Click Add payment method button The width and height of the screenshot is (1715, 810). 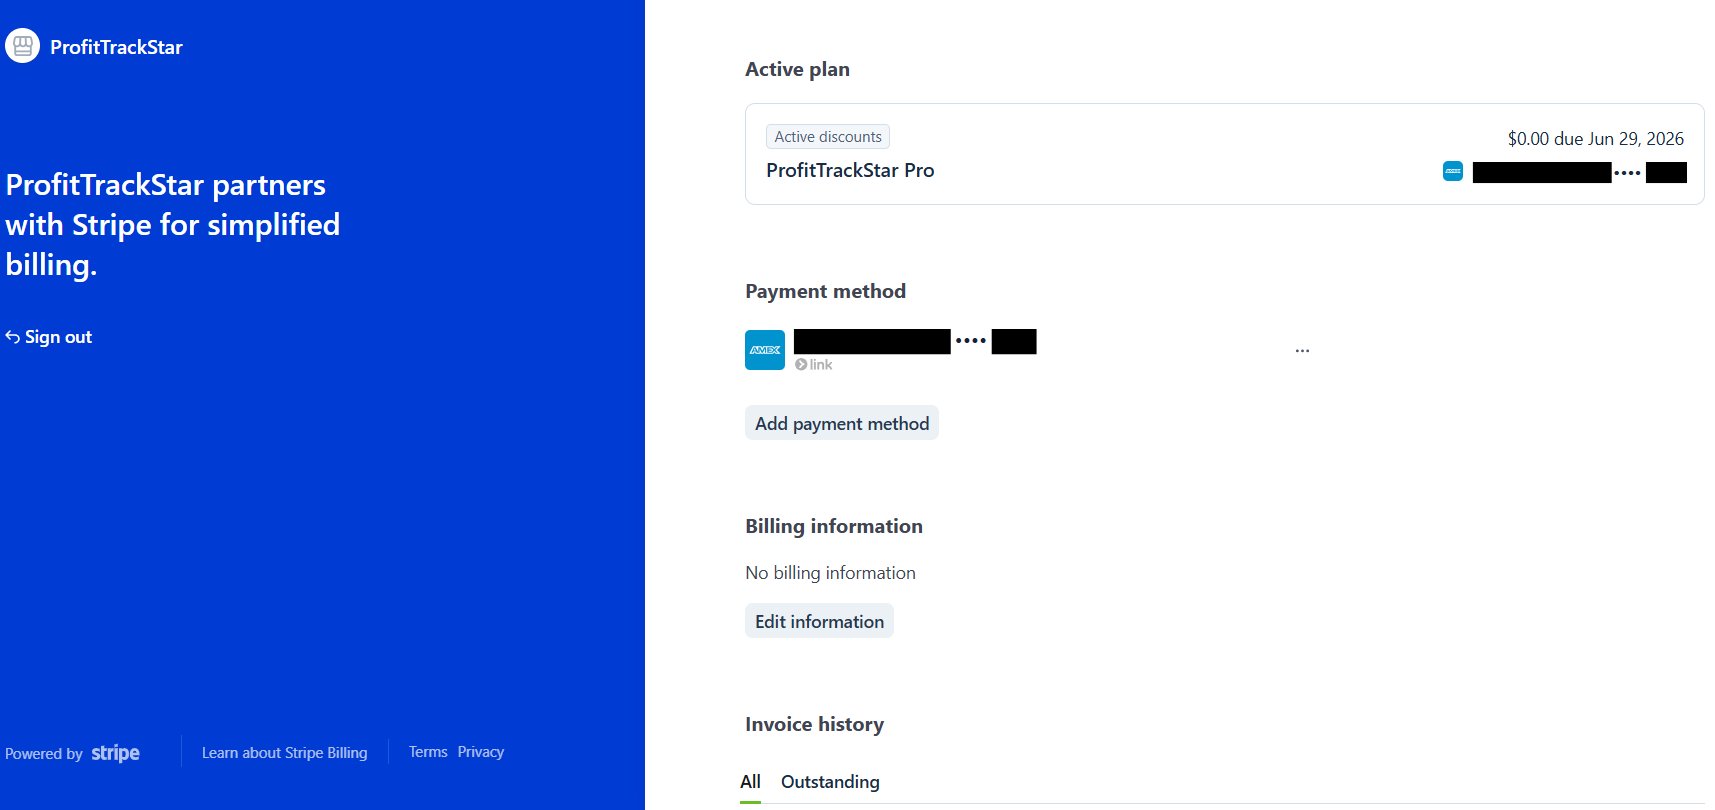coord(842,423)
